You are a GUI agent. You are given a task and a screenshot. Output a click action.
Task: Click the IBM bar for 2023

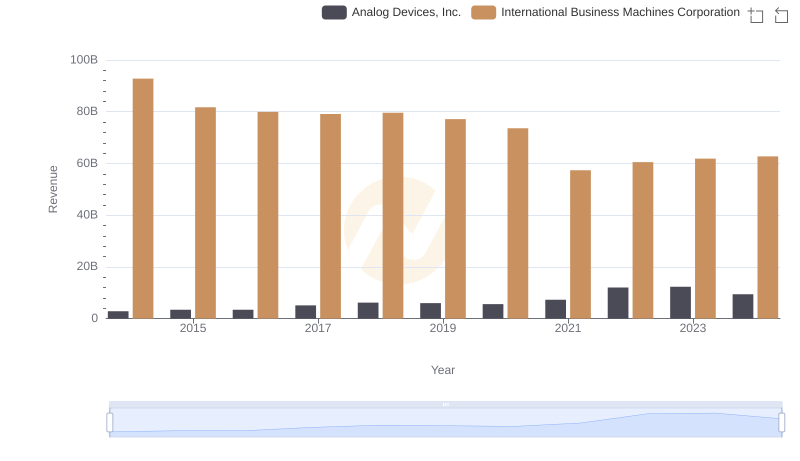coord(705,238)
